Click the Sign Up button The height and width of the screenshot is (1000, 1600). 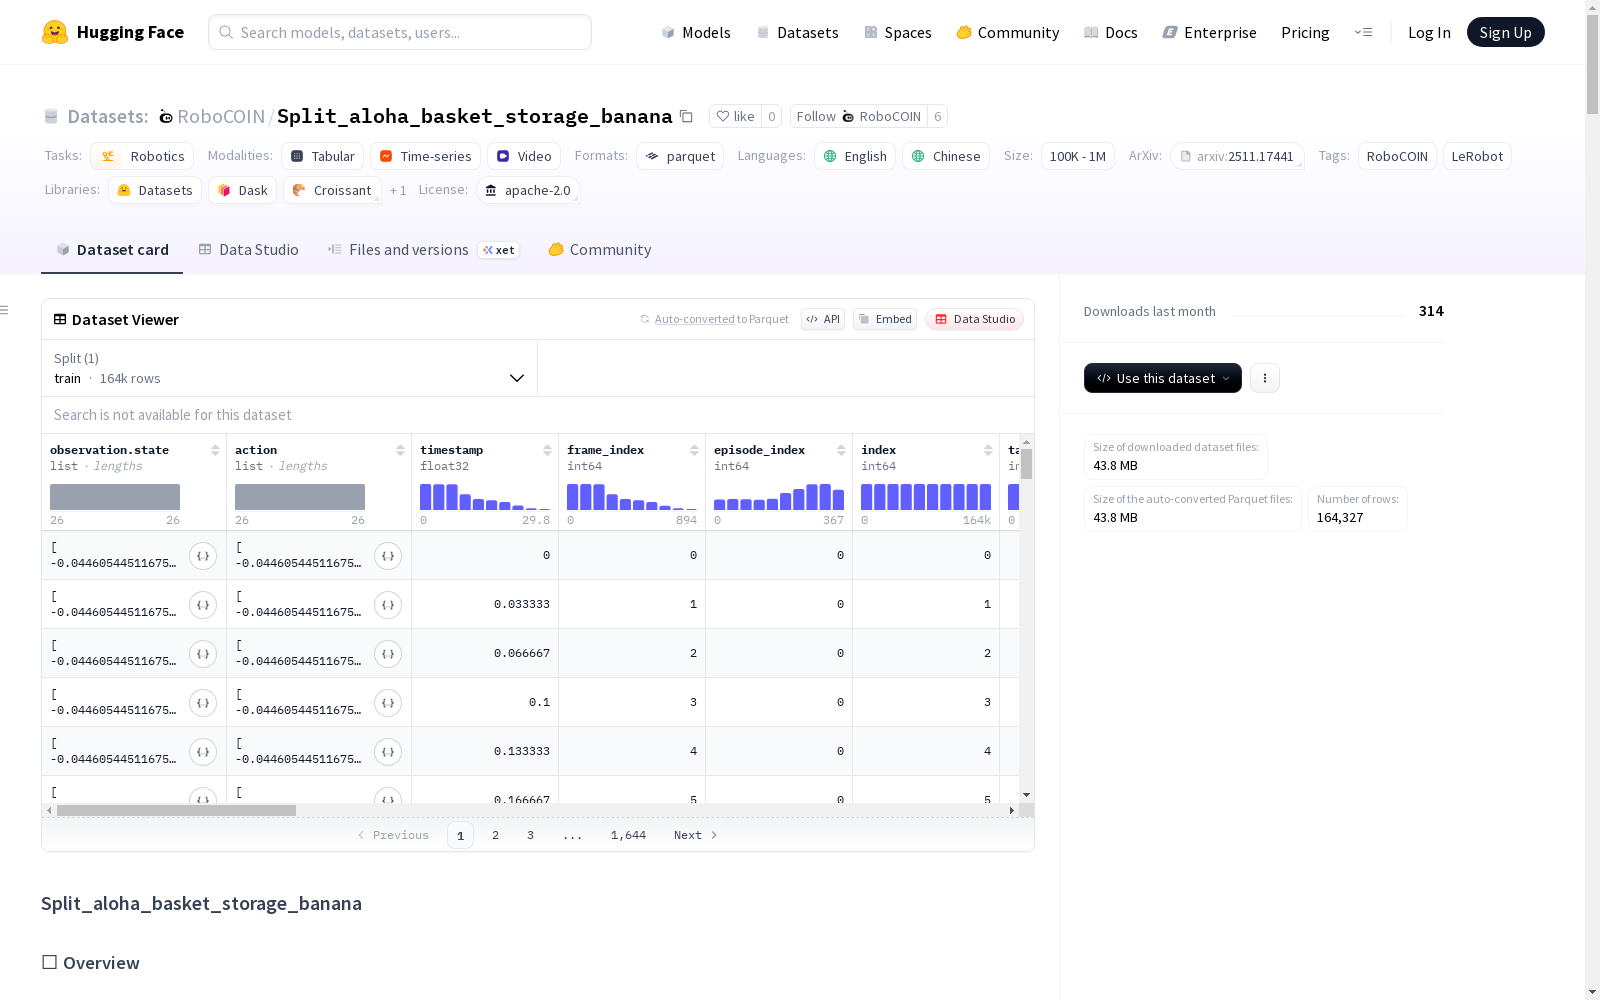[x=1506, y=32]
